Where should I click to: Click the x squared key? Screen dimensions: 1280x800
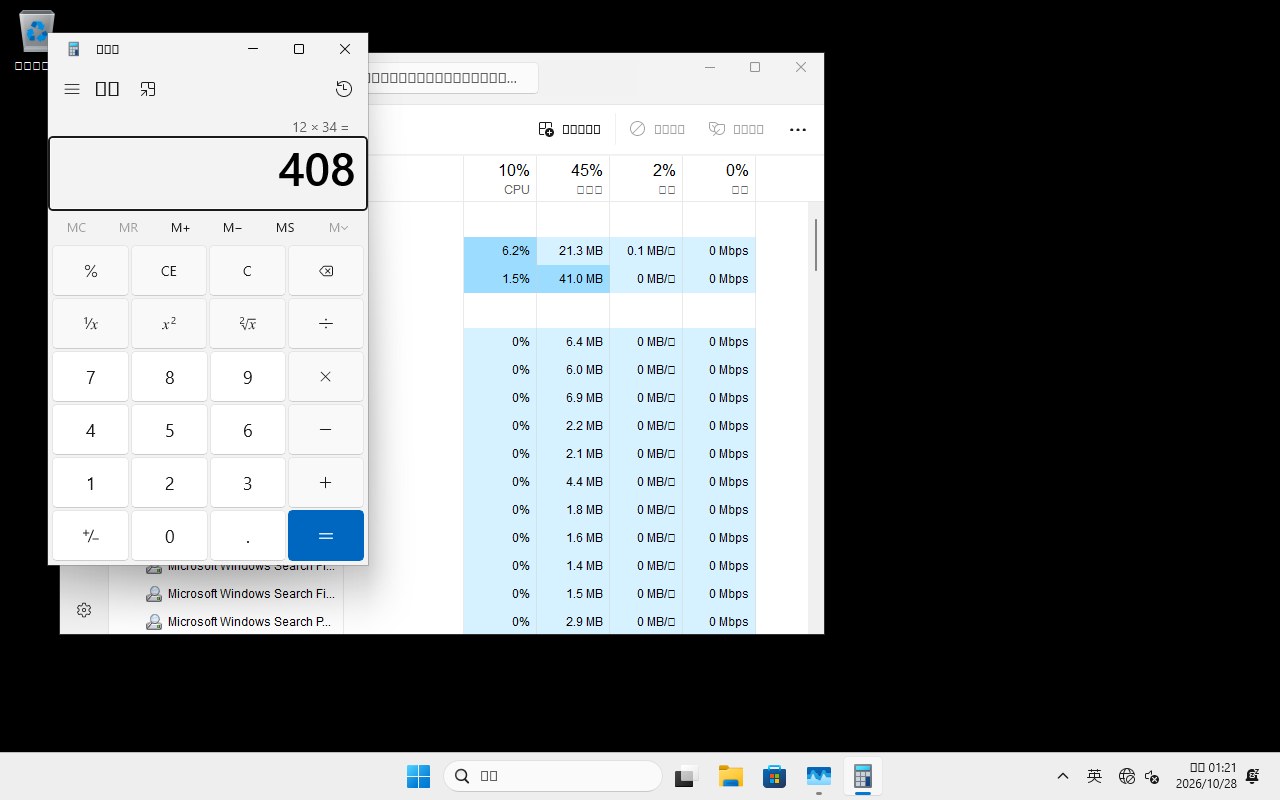[169, 324]
